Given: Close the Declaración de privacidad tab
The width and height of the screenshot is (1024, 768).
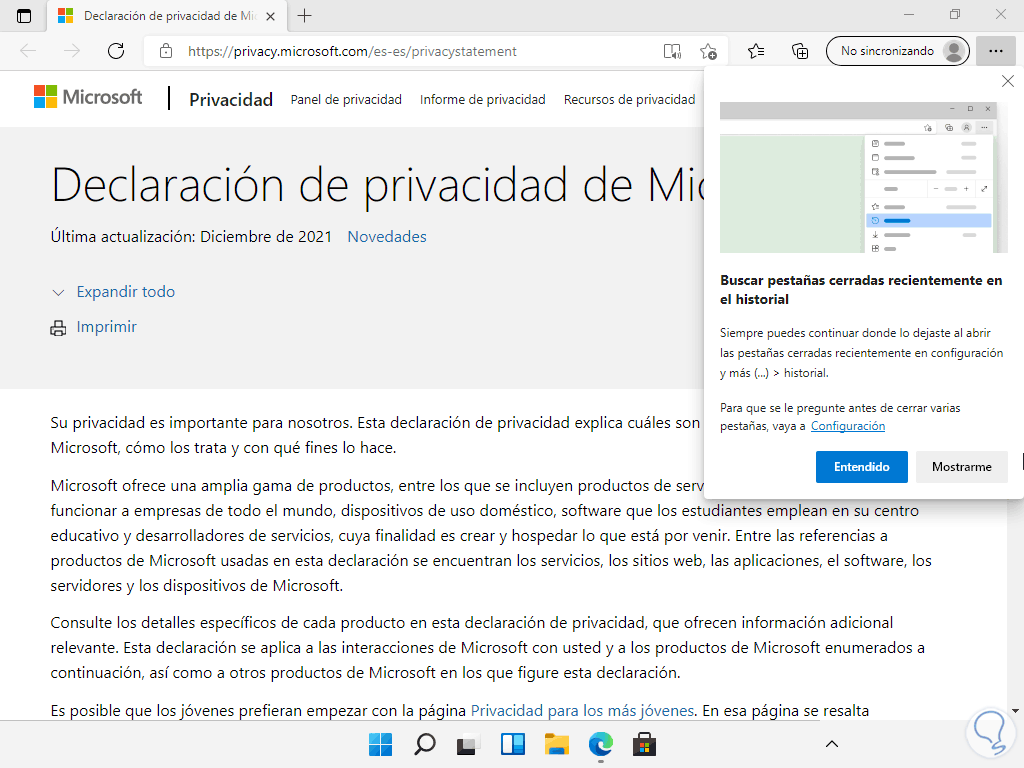Looking at the screenshot, I should pos(270,16).
